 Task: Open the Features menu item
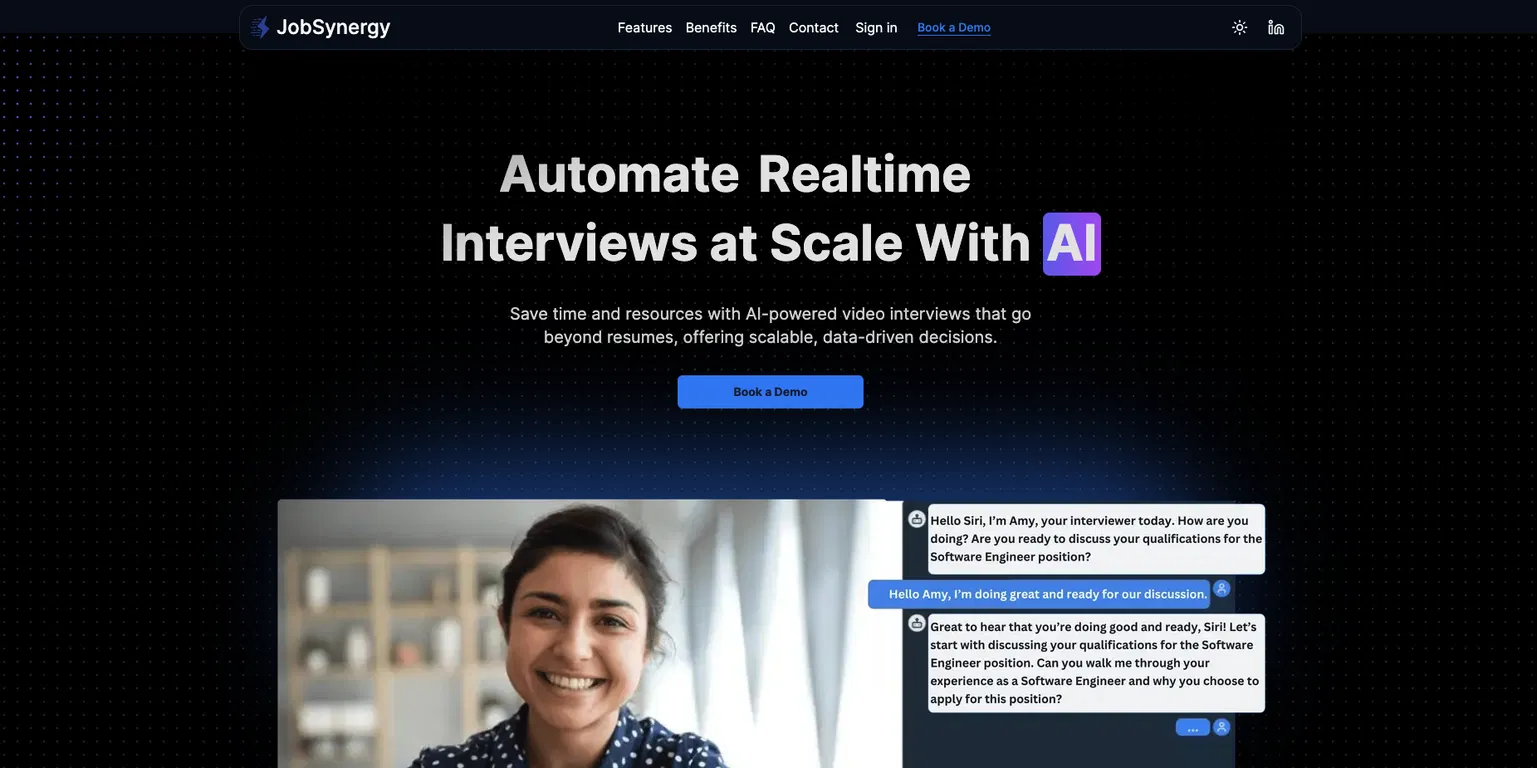click(x=645, y=27)
